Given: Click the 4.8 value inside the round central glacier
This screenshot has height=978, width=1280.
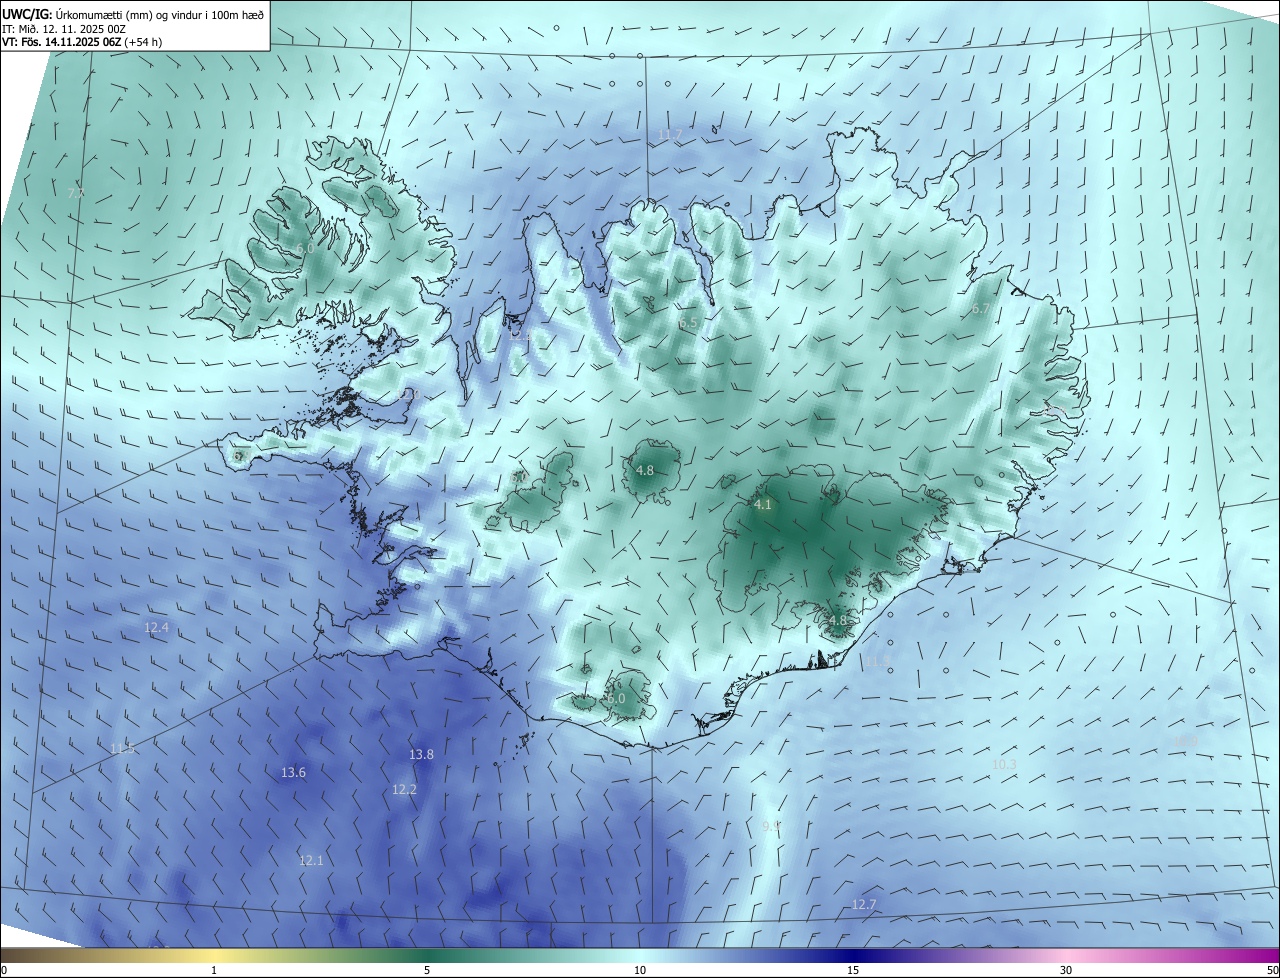Looking at the screenshot, I should tap(645, 470).
